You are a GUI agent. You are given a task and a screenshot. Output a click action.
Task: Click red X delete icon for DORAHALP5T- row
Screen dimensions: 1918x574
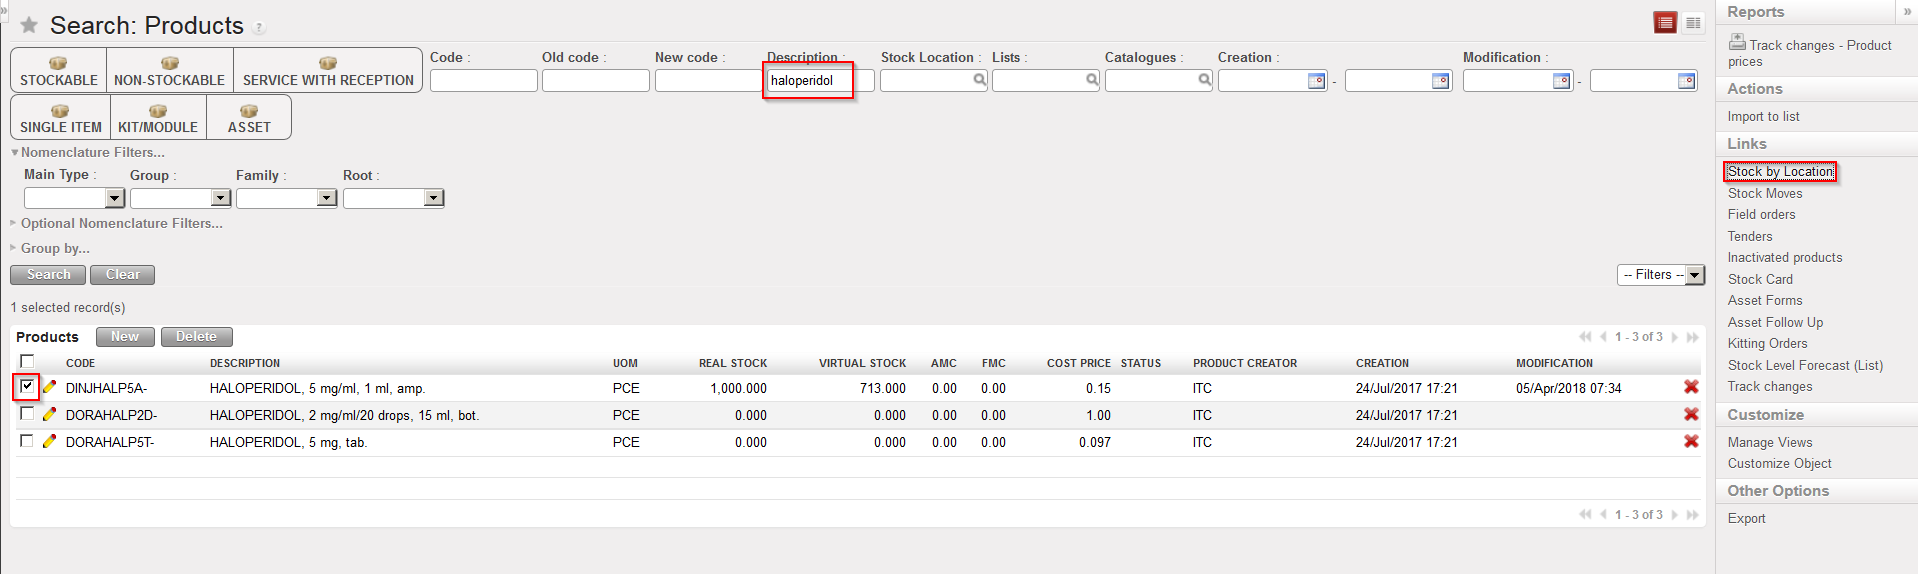(1691, 442)
